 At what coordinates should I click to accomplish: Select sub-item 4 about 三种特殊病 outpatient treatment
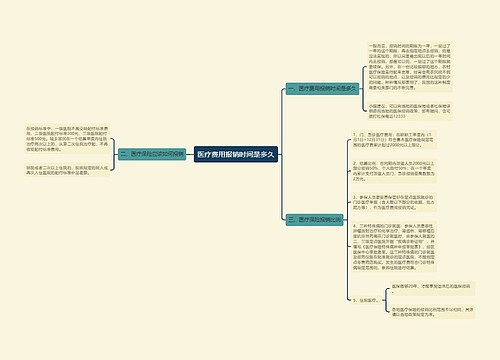tap(394, 247)
